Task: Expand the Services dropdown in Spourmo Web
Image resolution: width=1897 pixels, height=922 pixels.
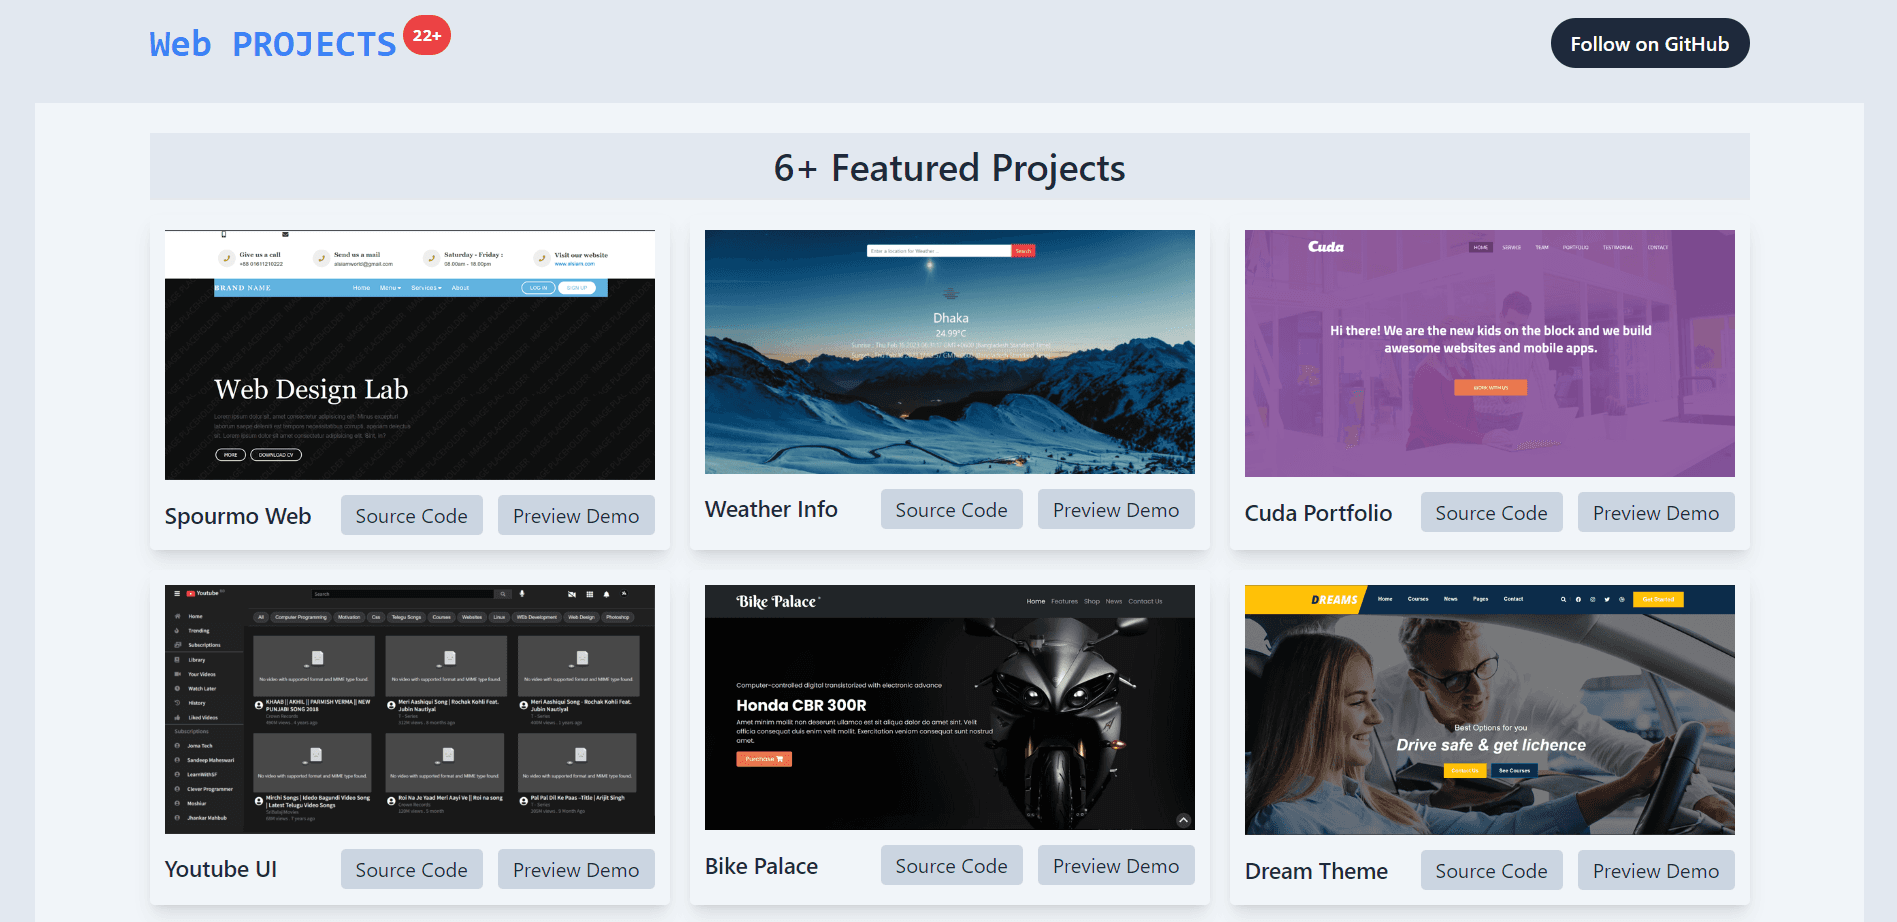Action: pos(426,288)
